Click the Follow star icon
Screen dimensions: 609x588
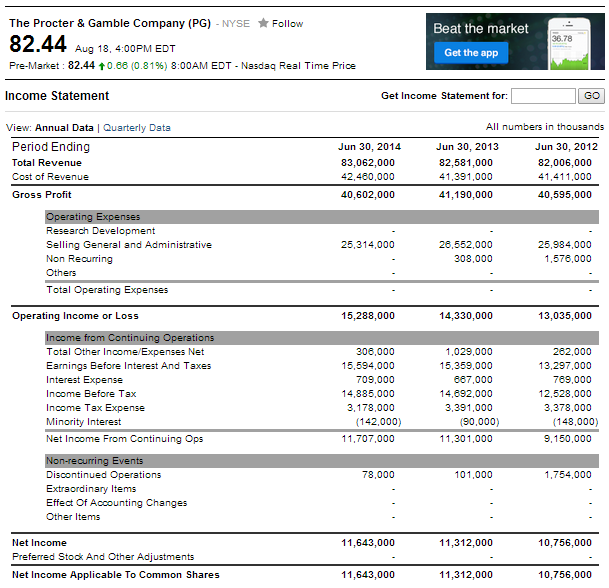click(263, 23)
